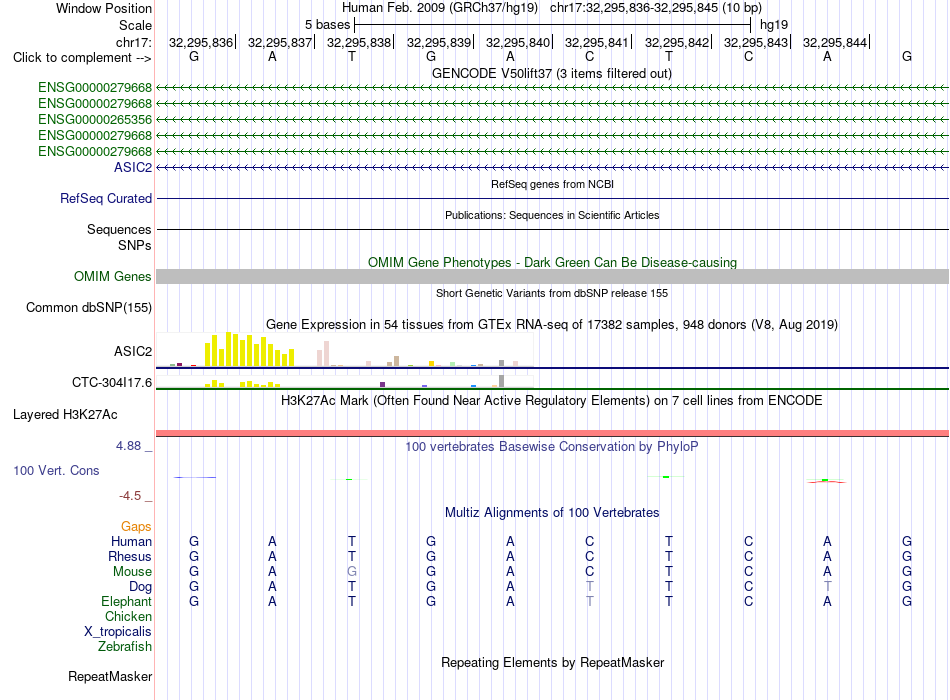Viewport: 950px width, 700px height.
Task: Click the gray OMIM Genes item bar
Action: point(552,276)
